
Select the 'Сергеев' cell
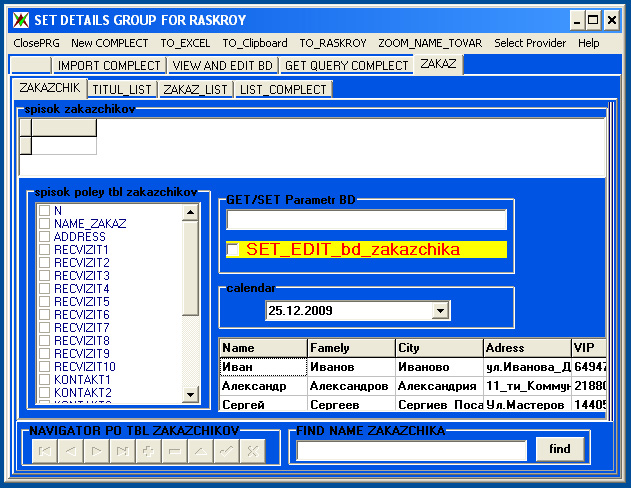pyautogui.click(x=351, y=404)
